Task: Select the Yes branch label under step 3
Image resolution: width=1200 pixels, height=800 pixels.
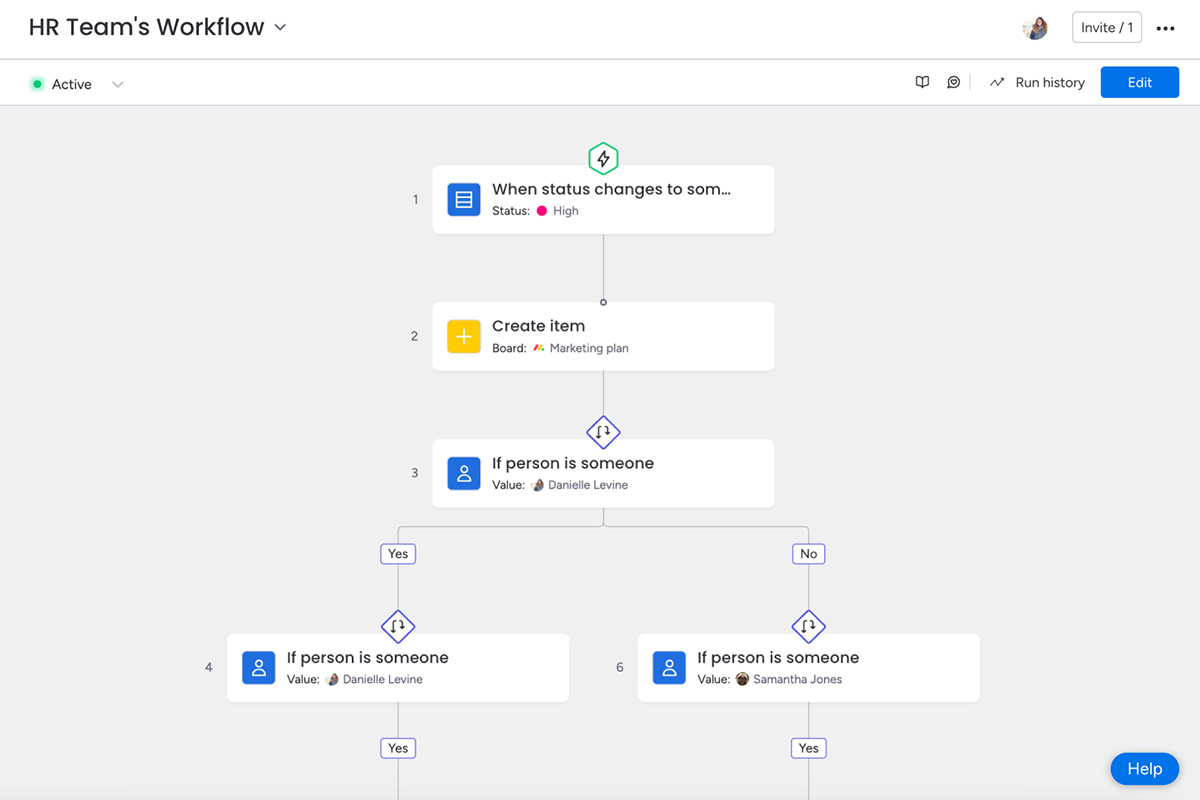Action: click(398, 554)
